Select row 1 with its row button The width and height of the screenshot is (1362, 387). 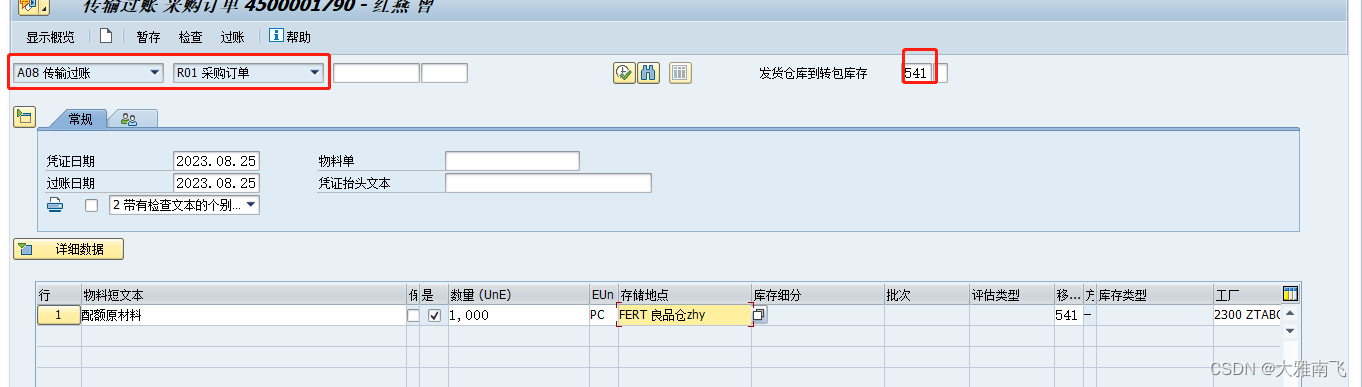click(59, 315)
